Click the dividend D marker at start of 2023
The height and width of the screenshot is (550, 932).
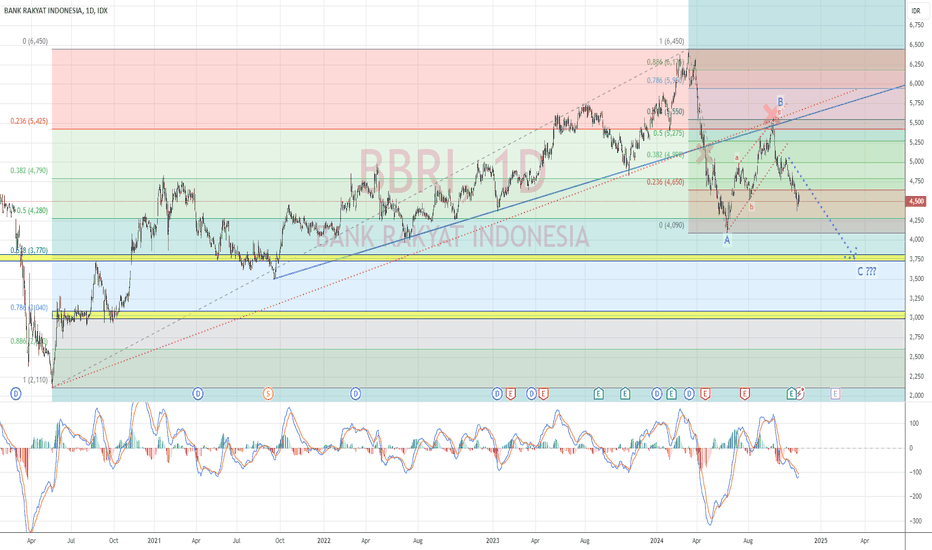[x=498, y=394]
